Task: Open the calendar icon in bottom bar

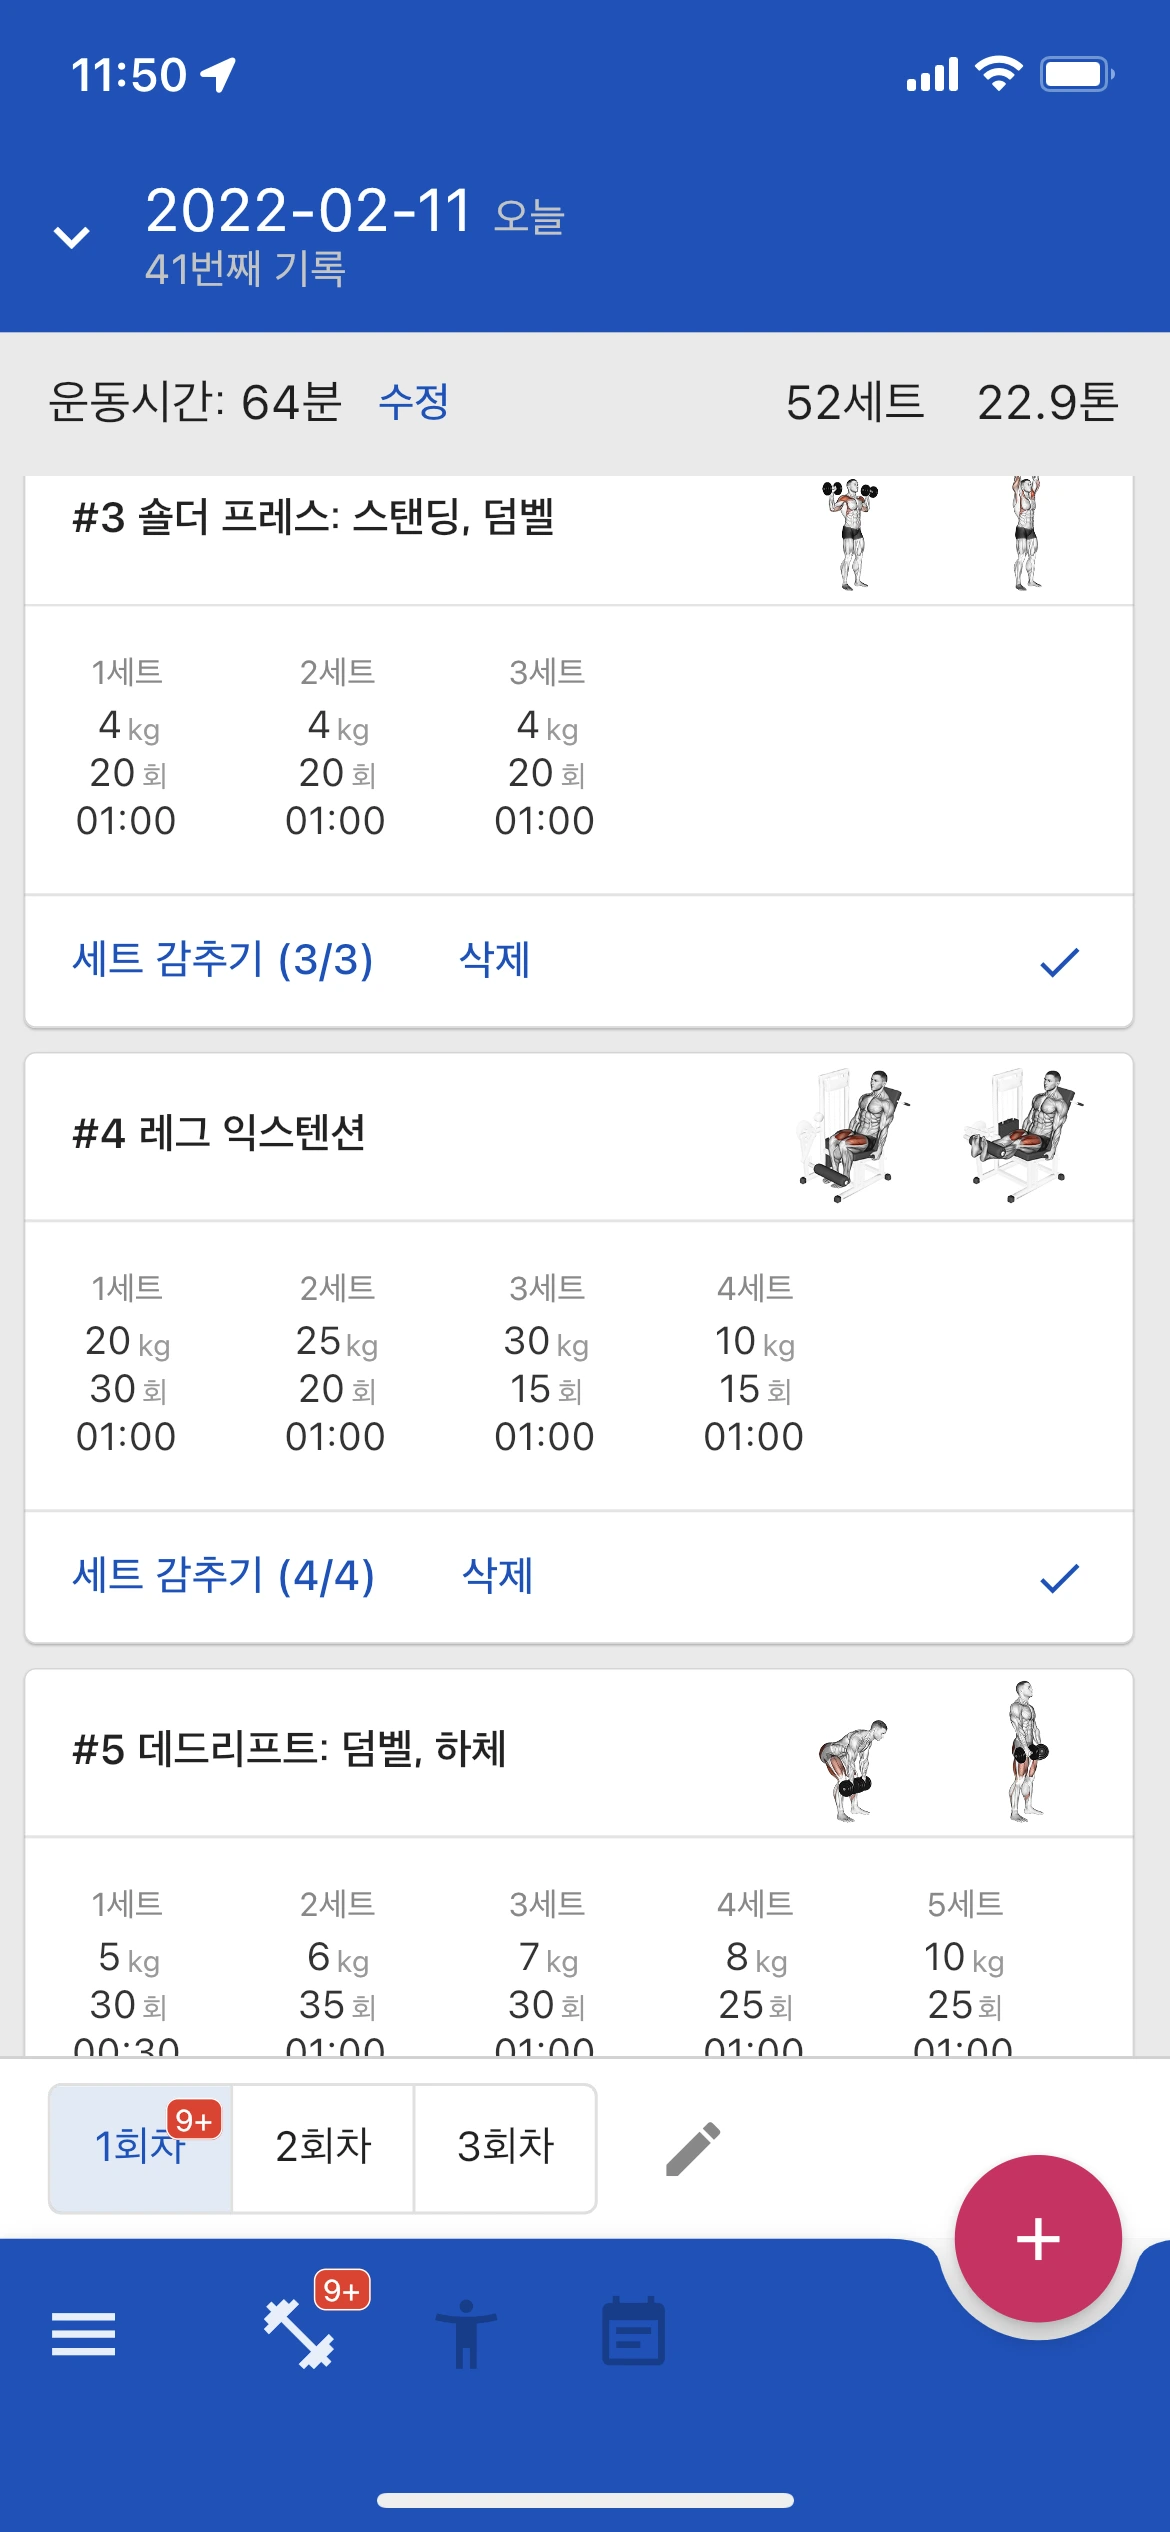Action: pyautogui.click(x=633, y=2332)
